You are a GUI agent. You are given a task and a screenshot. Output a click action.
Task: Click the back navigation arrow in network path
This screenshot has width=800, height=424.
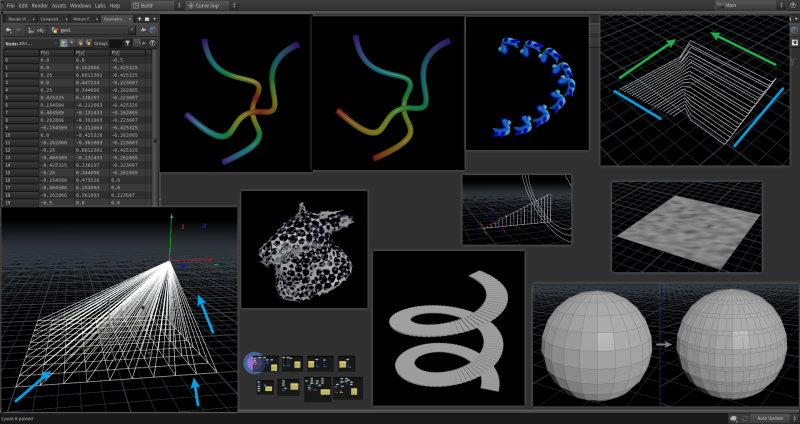point(7,30)
